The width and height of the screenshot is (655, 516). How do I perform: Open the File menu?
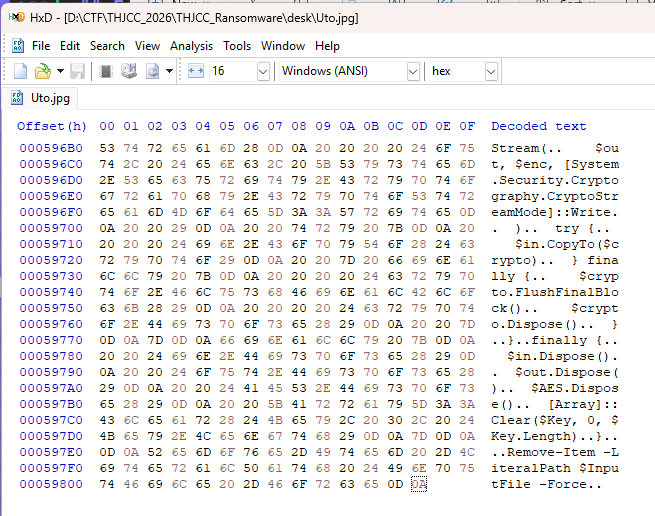pyautogui.click(x=41, y=46)
